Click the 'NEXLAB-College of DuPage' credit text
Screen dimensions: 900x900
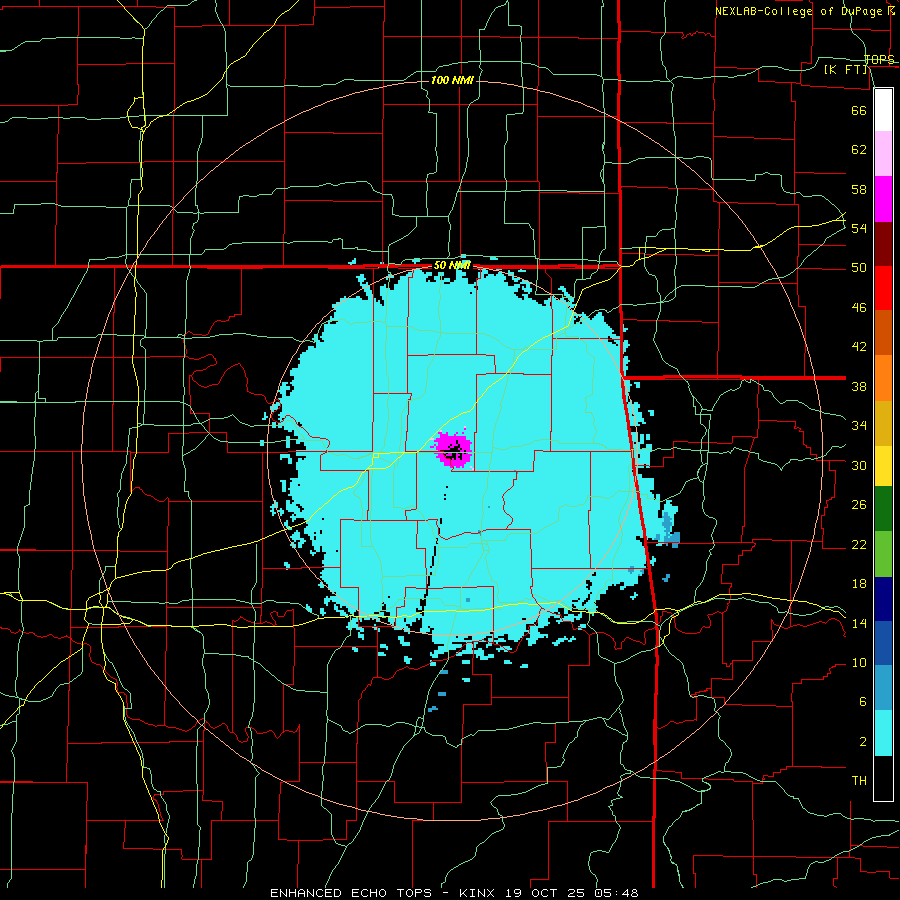click(x=800, y=11)
